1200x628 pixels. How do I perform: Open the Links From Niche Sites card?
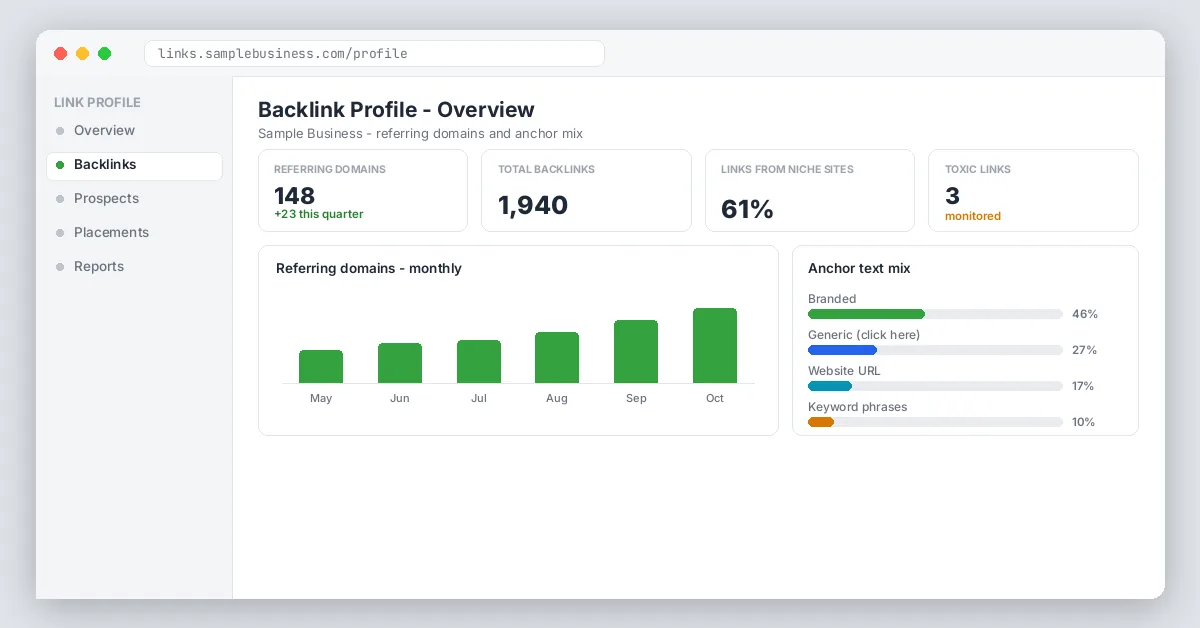tap(810, 191)
